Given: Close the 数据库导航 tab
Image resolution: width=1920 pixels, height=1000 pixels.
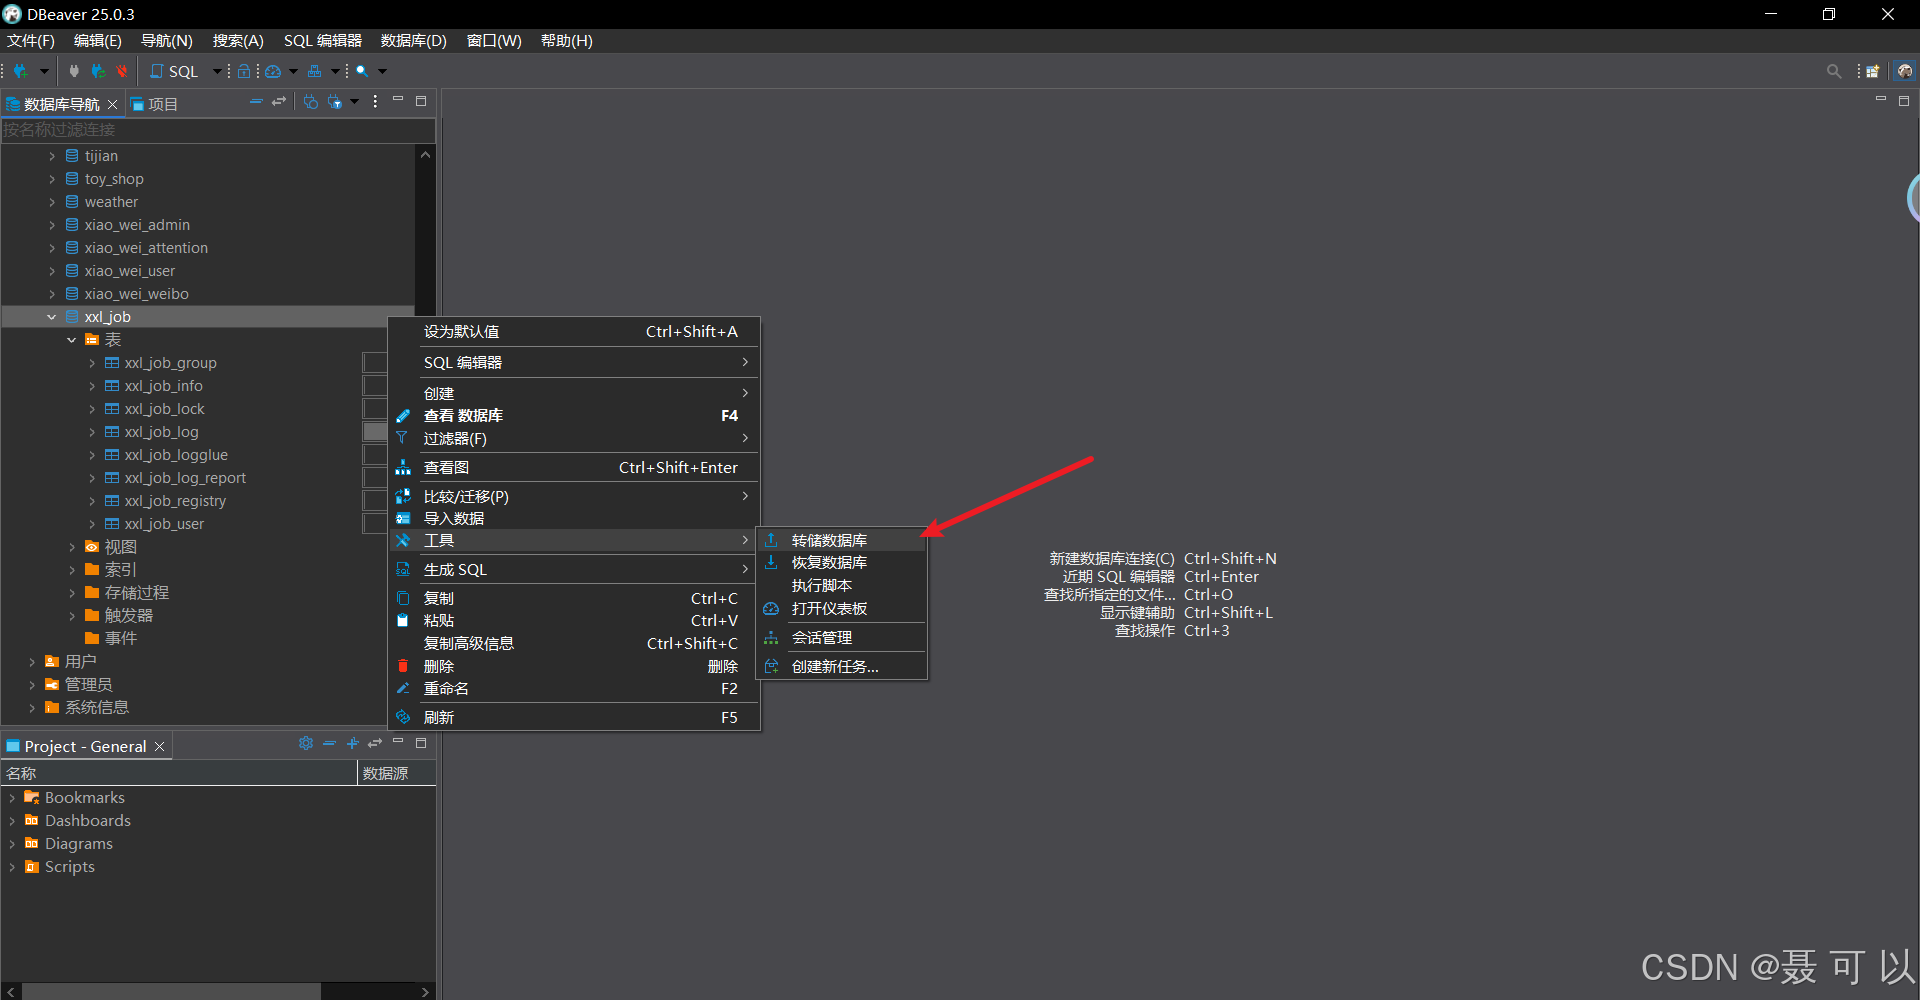Looking at the screenshot, I should point(113,104).
